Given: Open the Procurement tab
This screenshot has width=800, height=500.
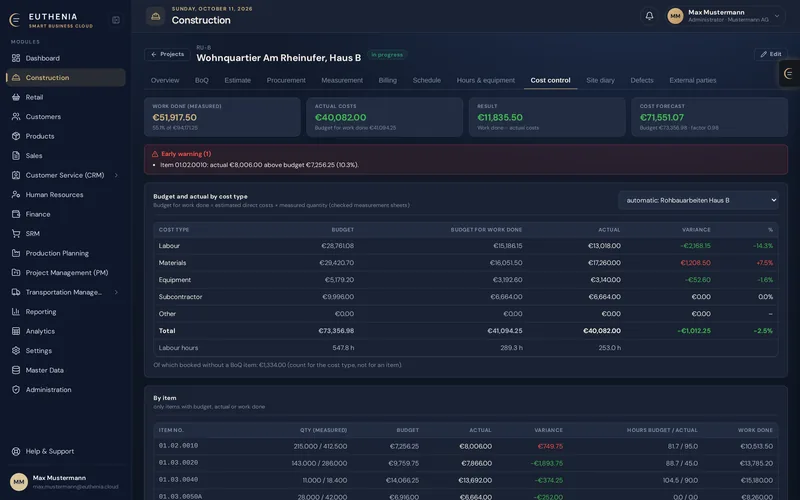Looking at the screenshot, I should [x=286, y=80].
